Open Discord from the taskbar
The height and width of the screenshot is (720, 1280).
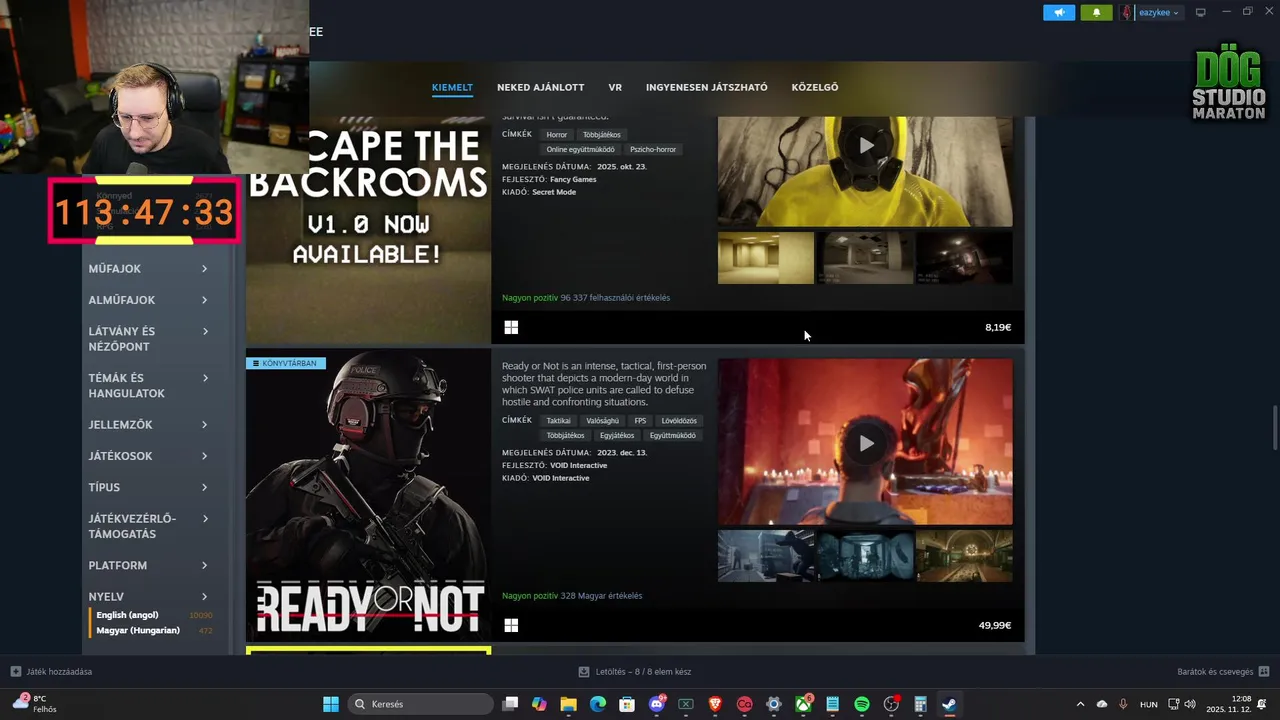[x=657, y=704]
